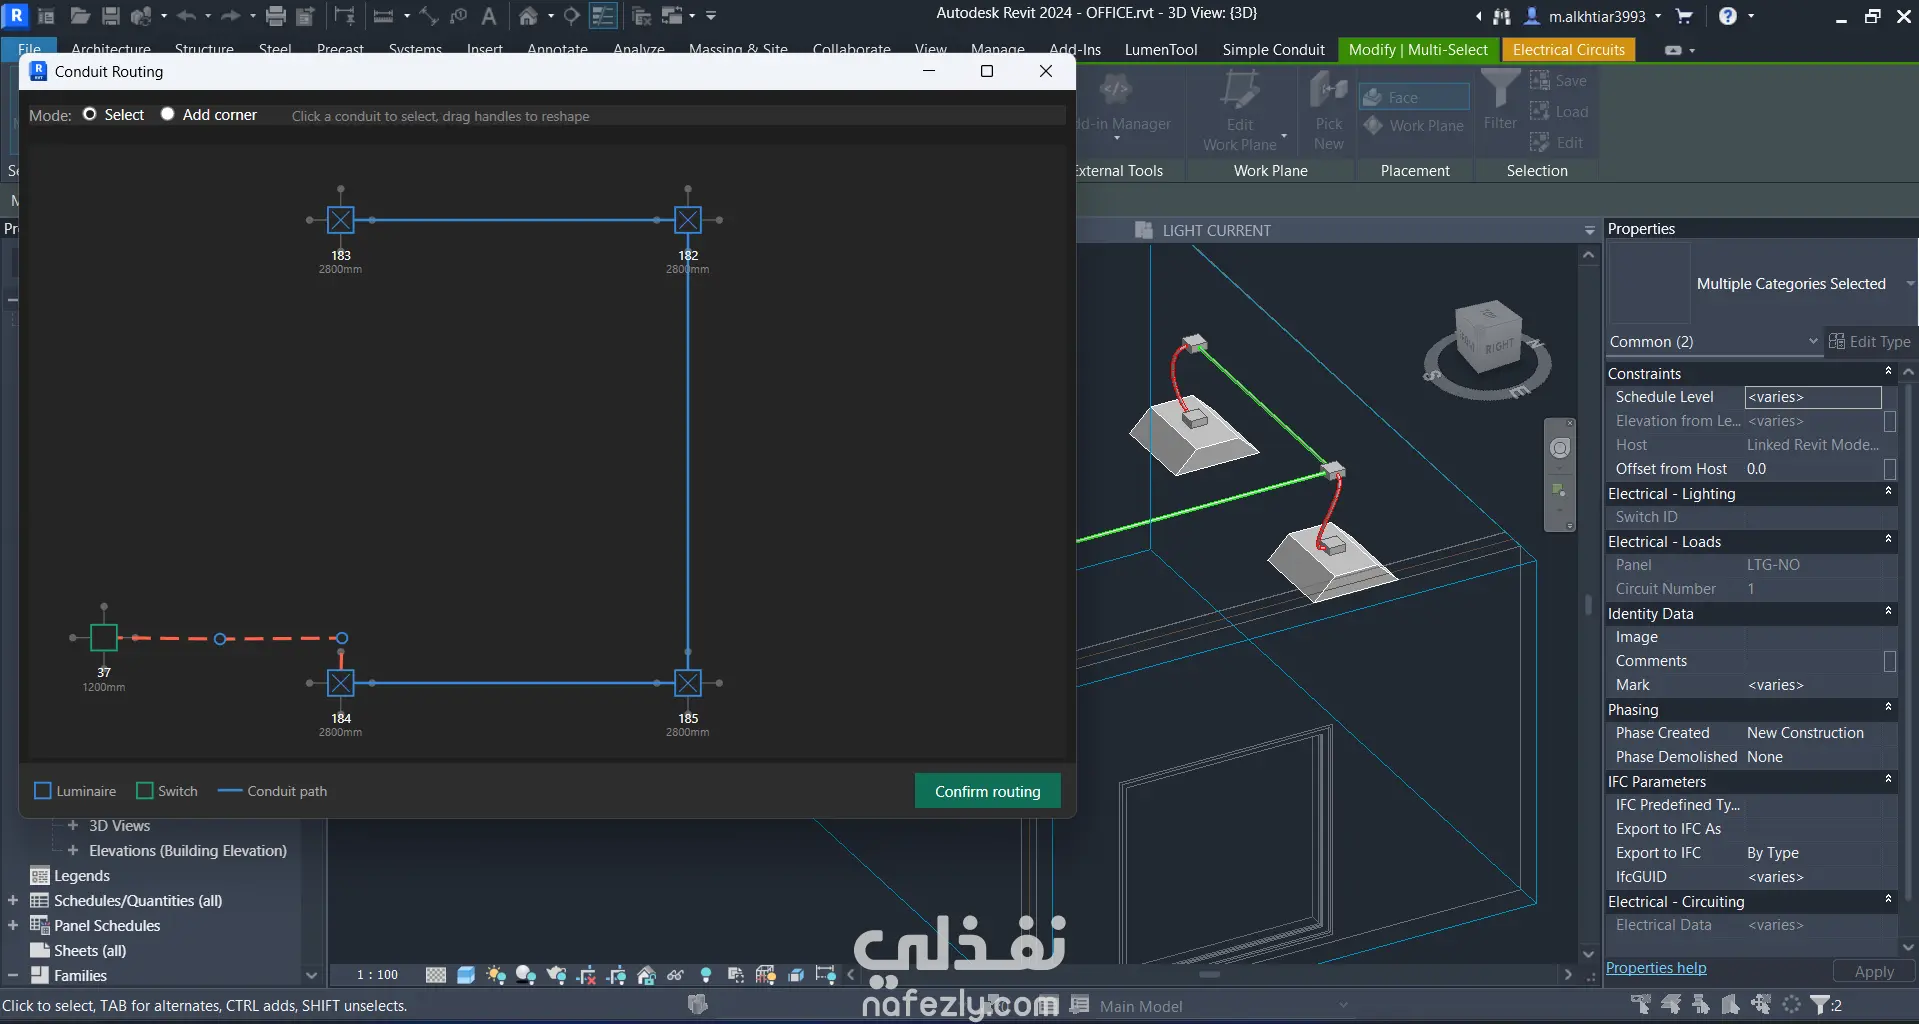Collapse the Identity Data properties group
Image resolution: width=1919 pixels, height=1024 pixels.
click(1888, 612)
